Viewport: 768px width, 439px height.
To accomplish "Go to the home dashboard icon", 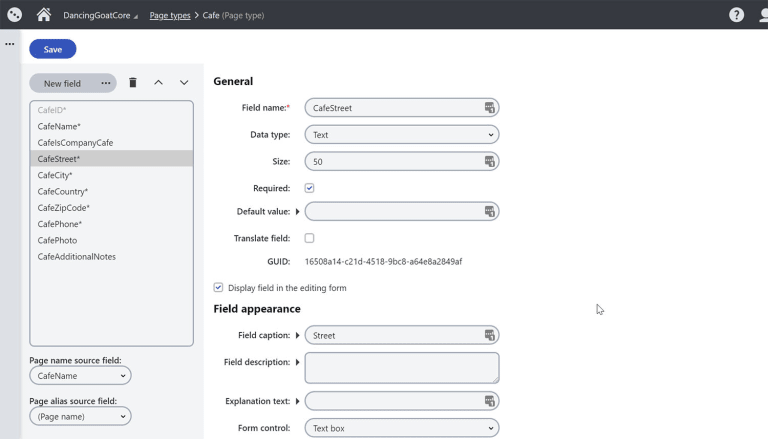I will (44, 15).
